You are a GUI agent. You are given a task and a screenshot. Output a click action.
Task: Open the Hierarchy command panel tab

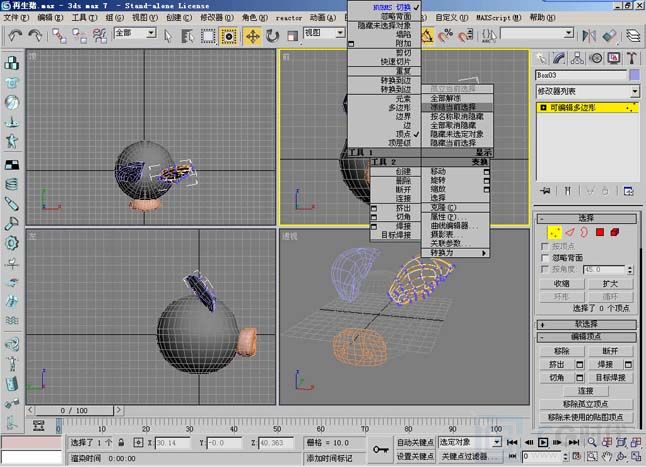click(577, 58)
